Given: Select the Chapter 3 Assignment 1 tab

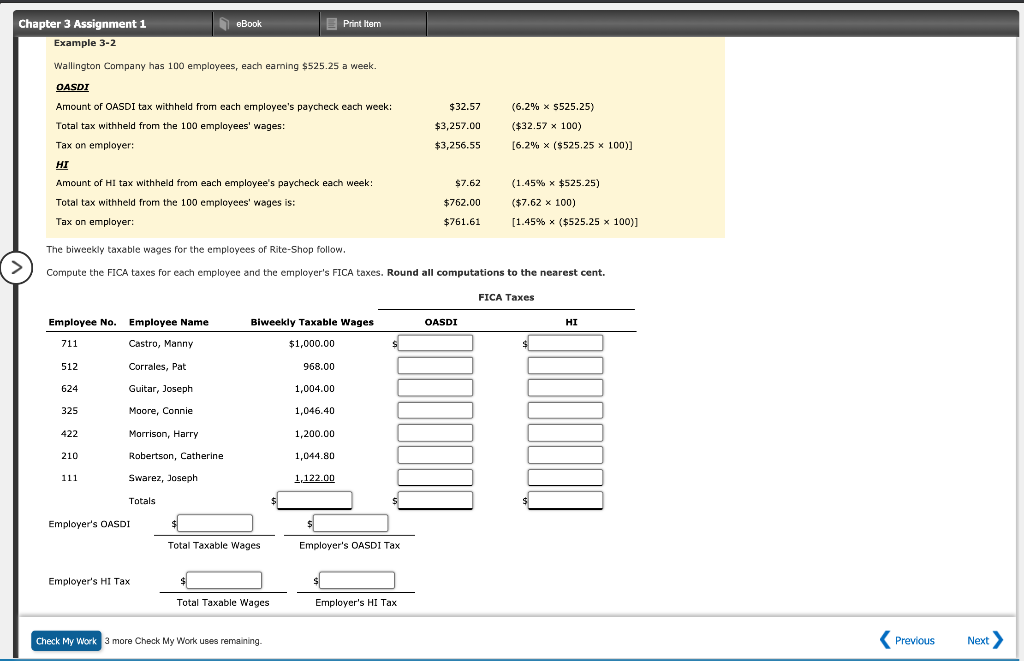Looking at the screenshot, I should [x=81, y=23].
